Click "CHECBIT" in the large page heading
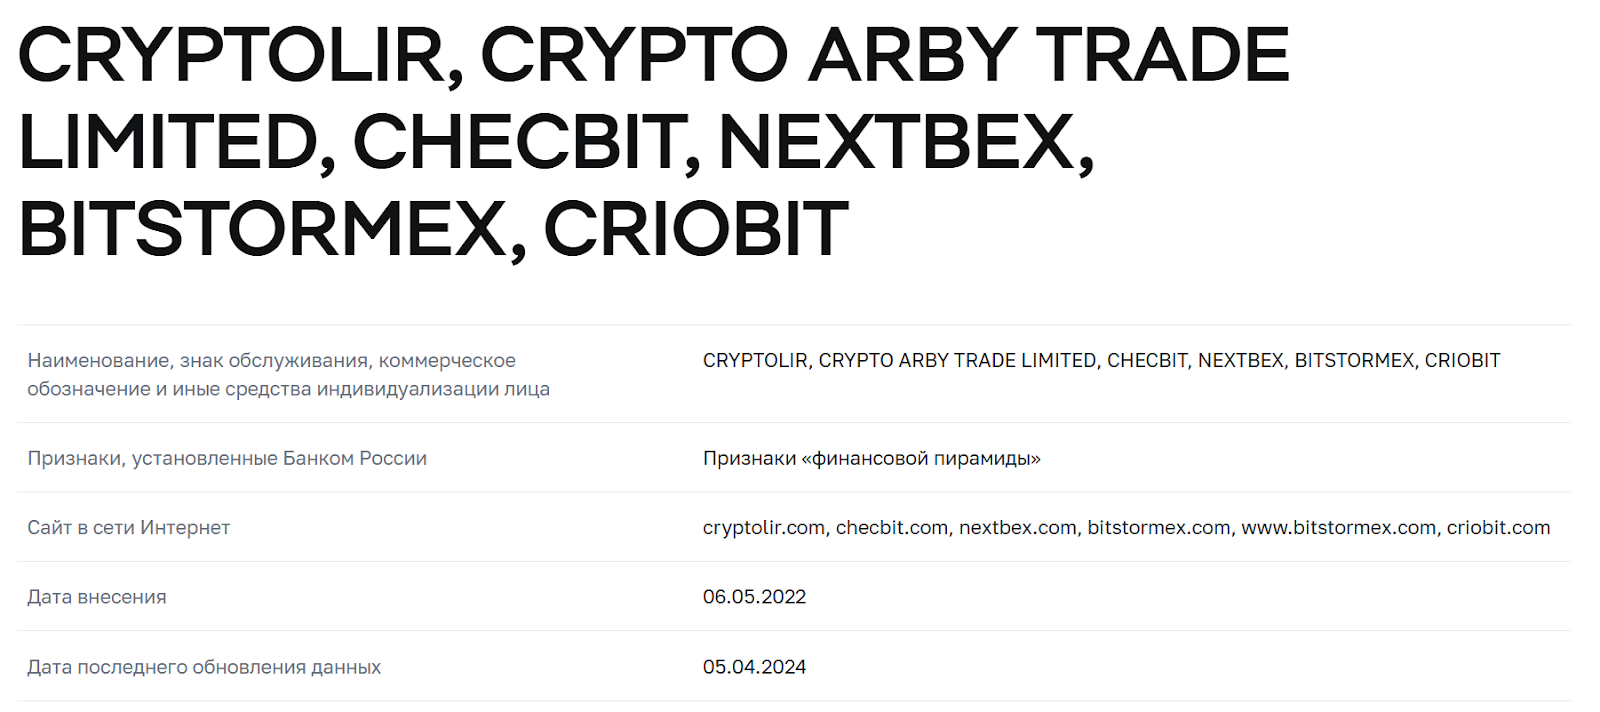 click(518, 142)
